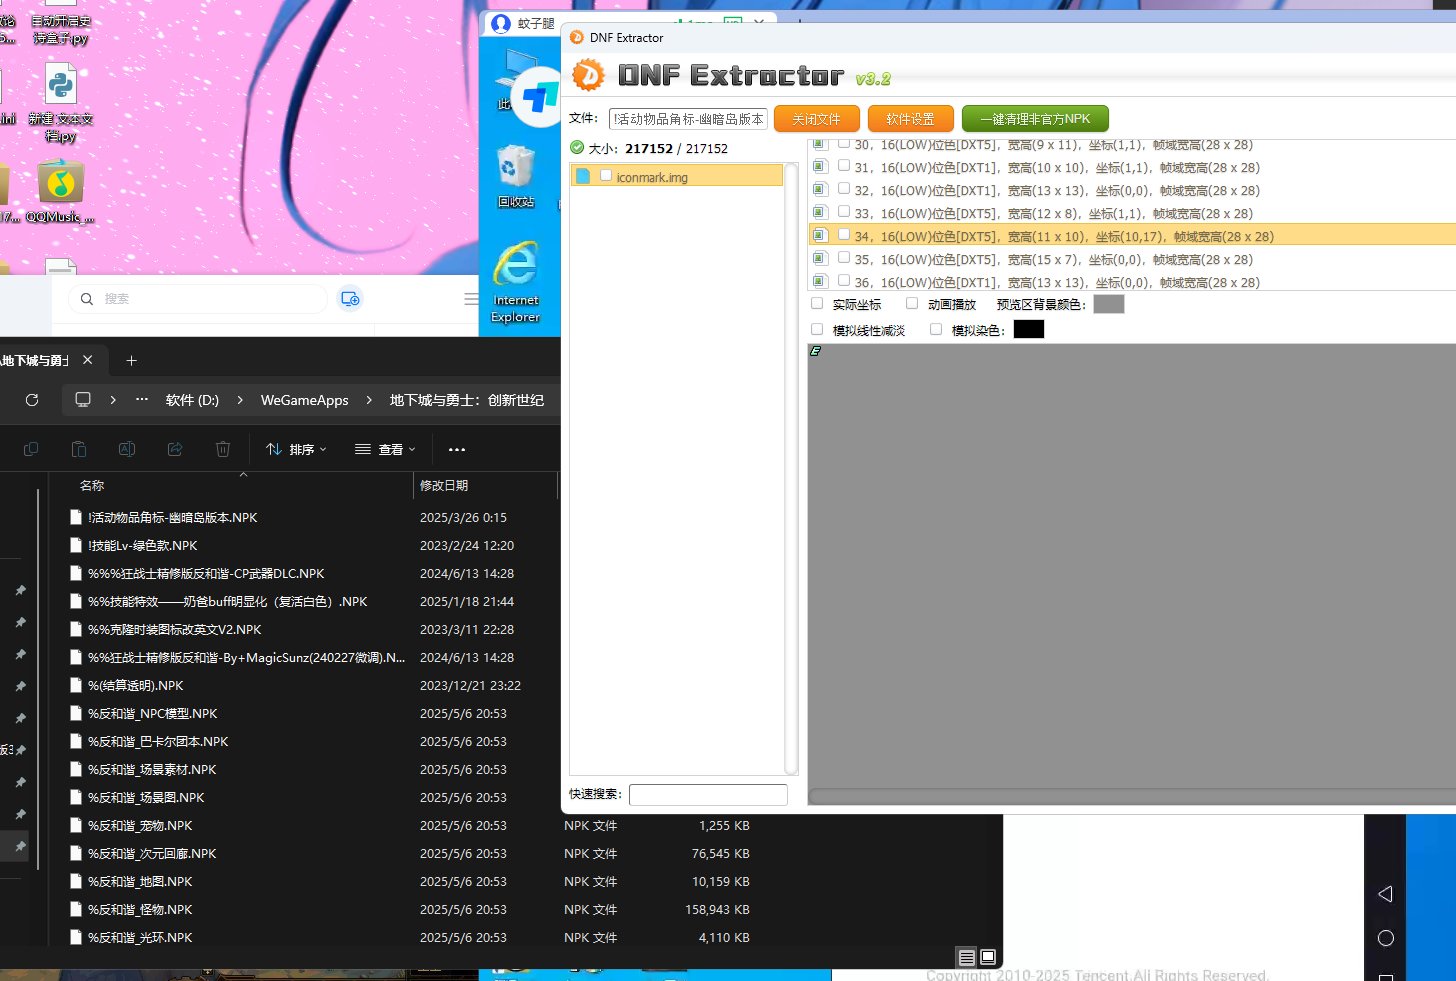Open the 排序 sort dropdown
1456x981 pixels.
[296, 450]
